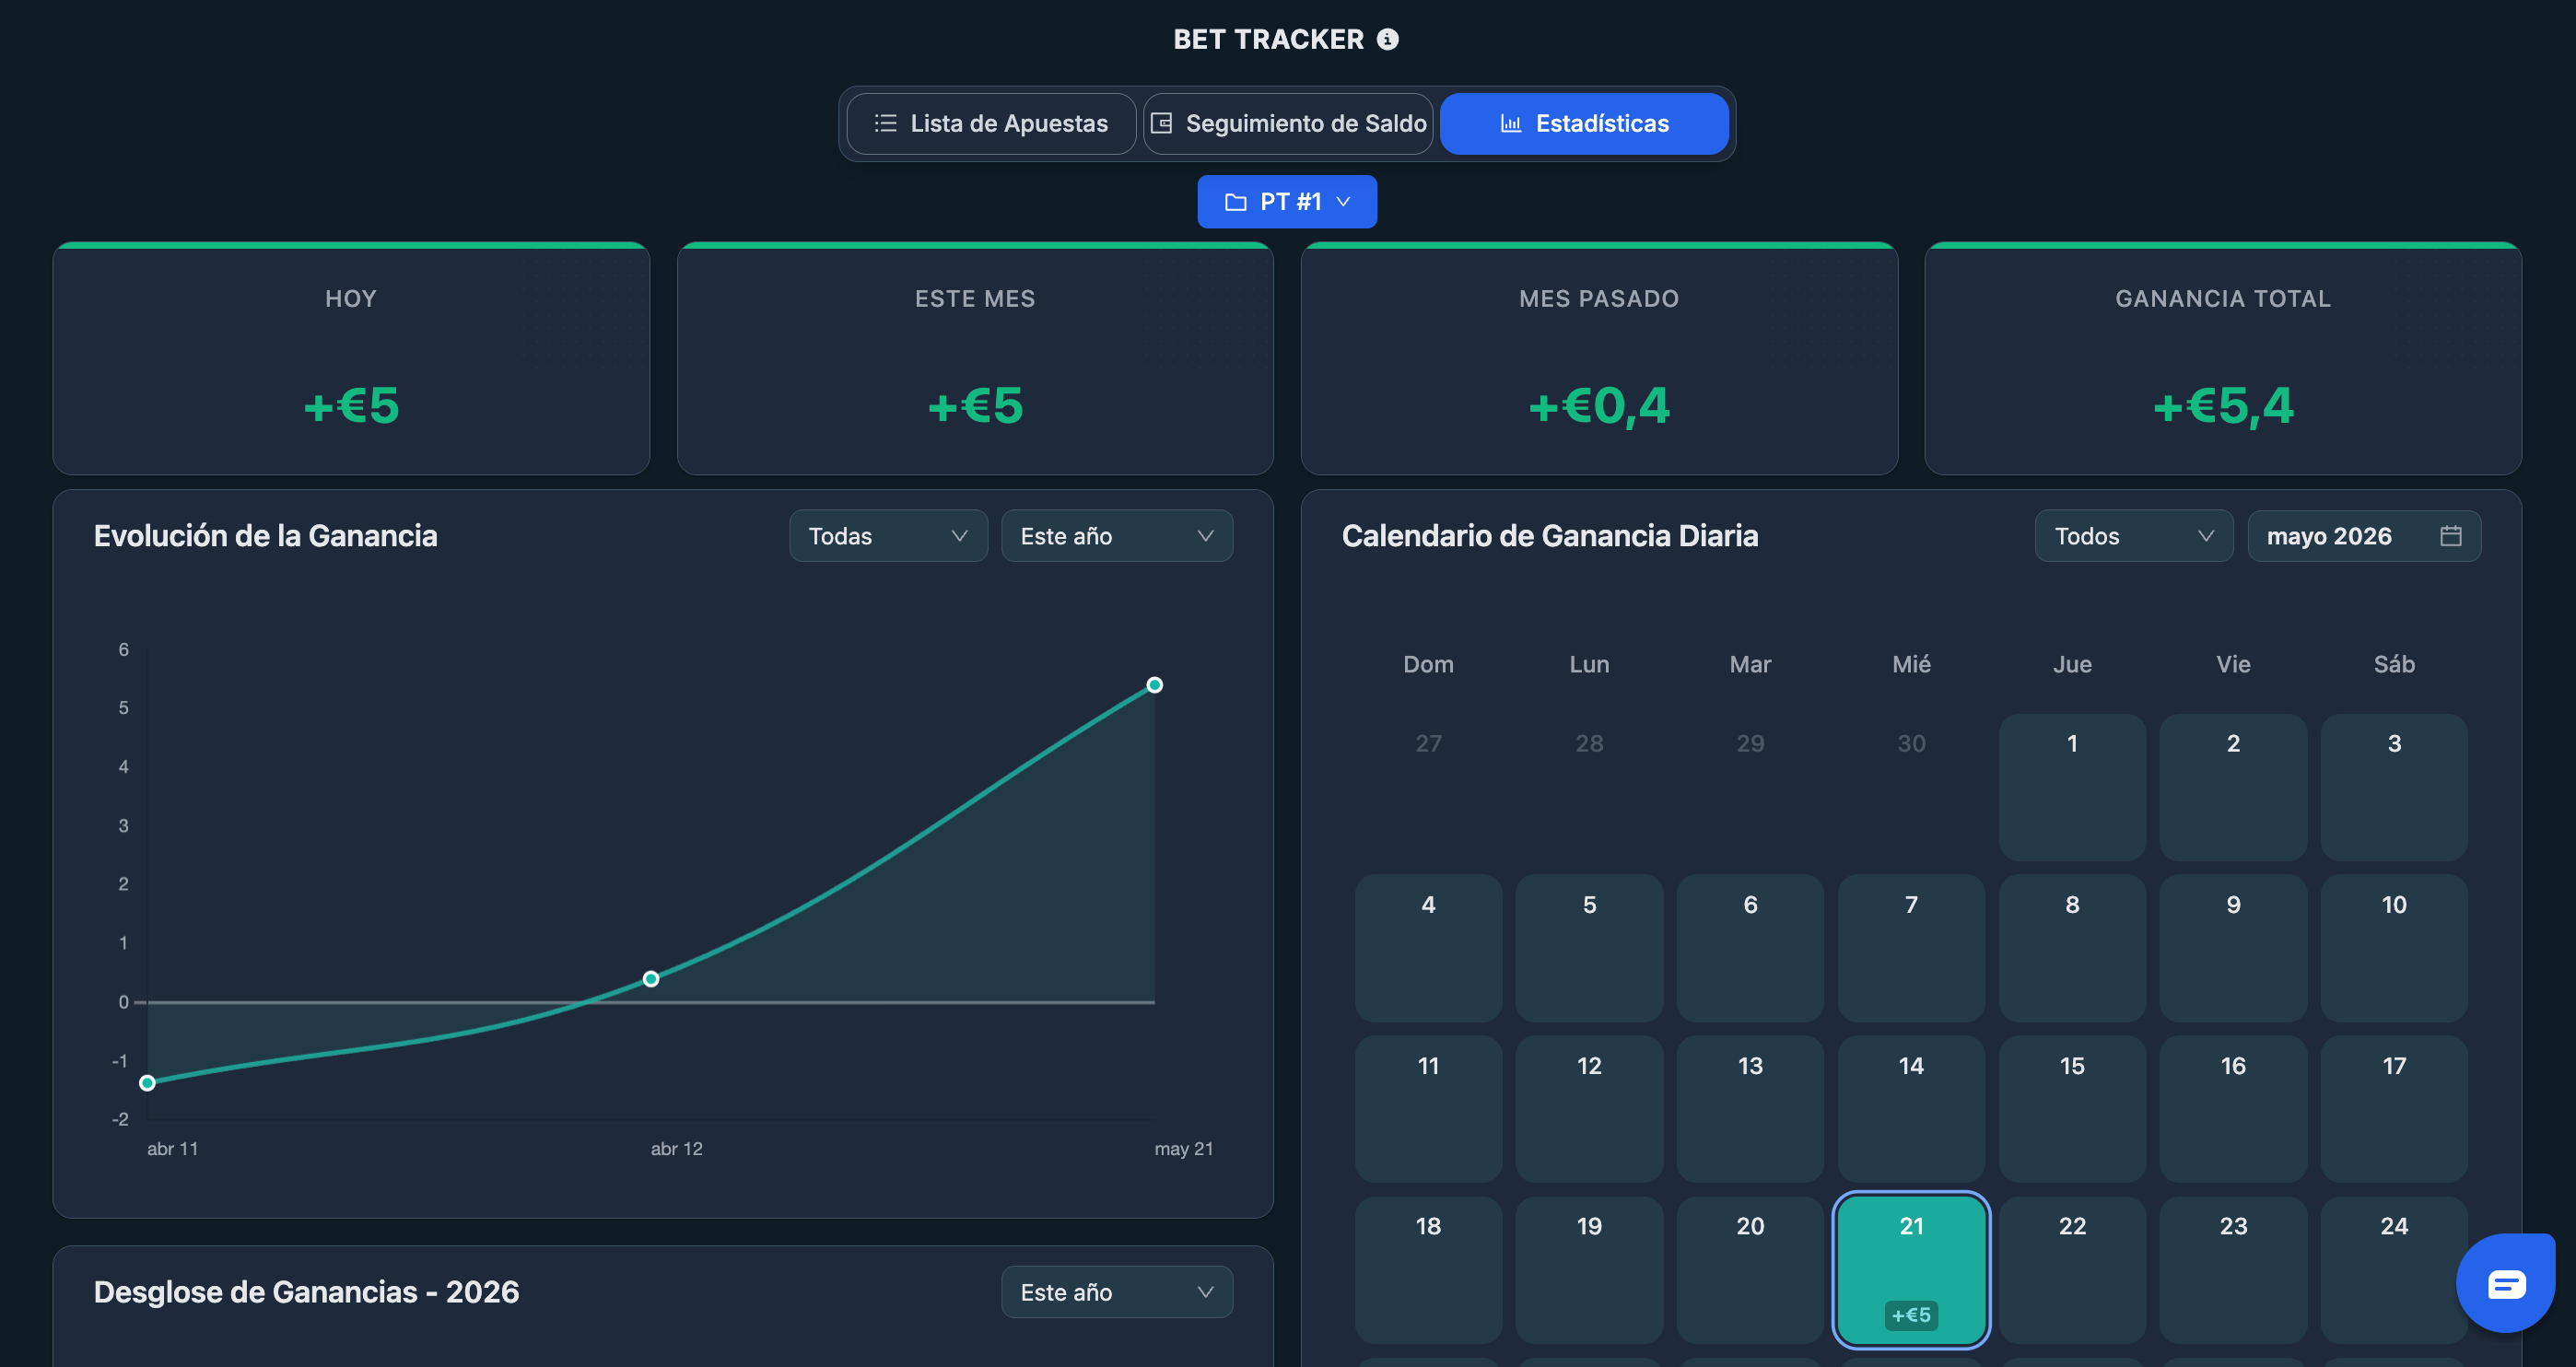
Task: Select day 12 in the calendar
Action: [1589, 1109]
